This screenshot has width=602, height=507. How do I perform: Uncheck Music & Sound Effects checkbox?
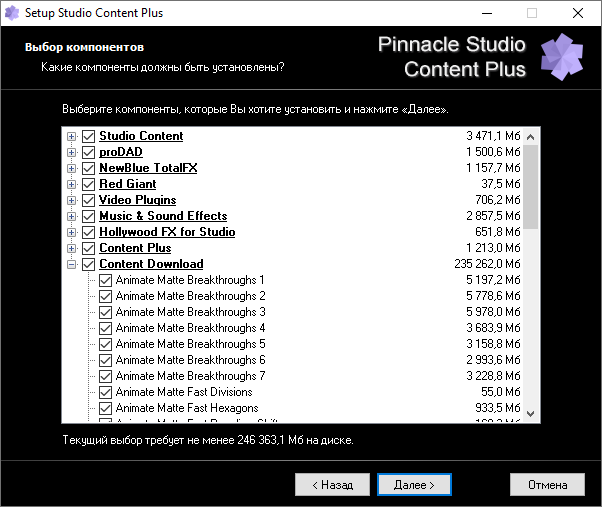(x=89, y=216)
